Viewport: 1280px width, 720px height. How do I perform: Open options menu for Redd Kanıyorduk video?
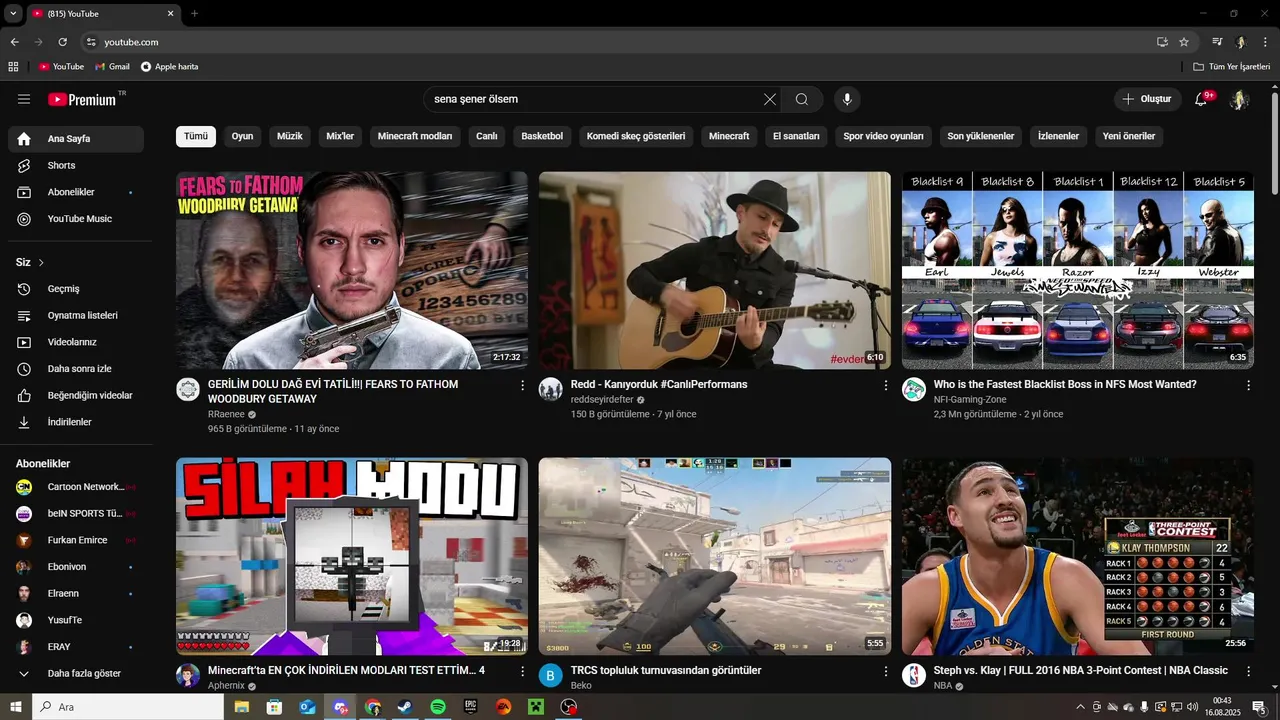tap(885, 385)
